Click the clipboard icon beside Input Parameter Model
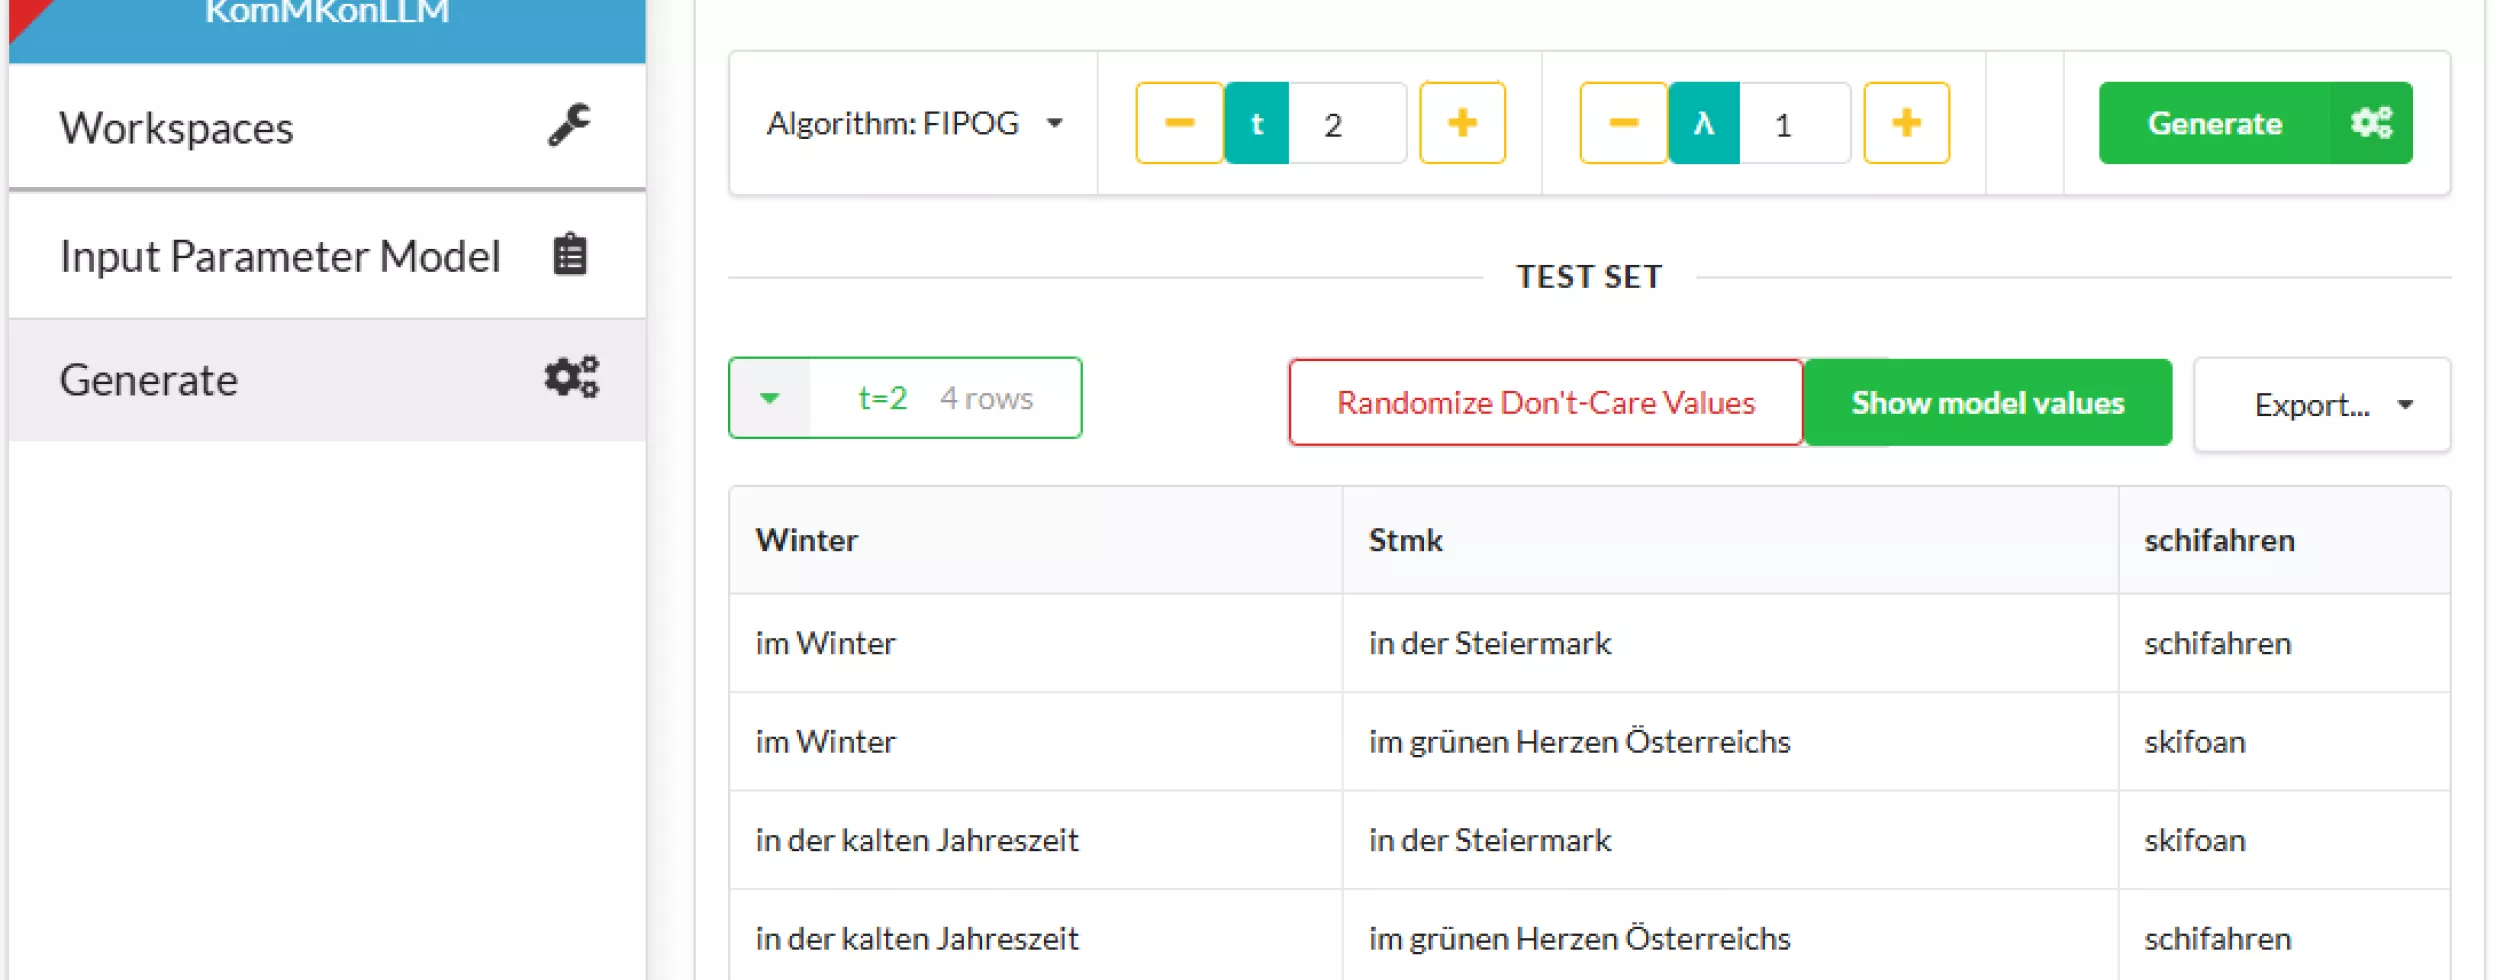 pos(569,254)
